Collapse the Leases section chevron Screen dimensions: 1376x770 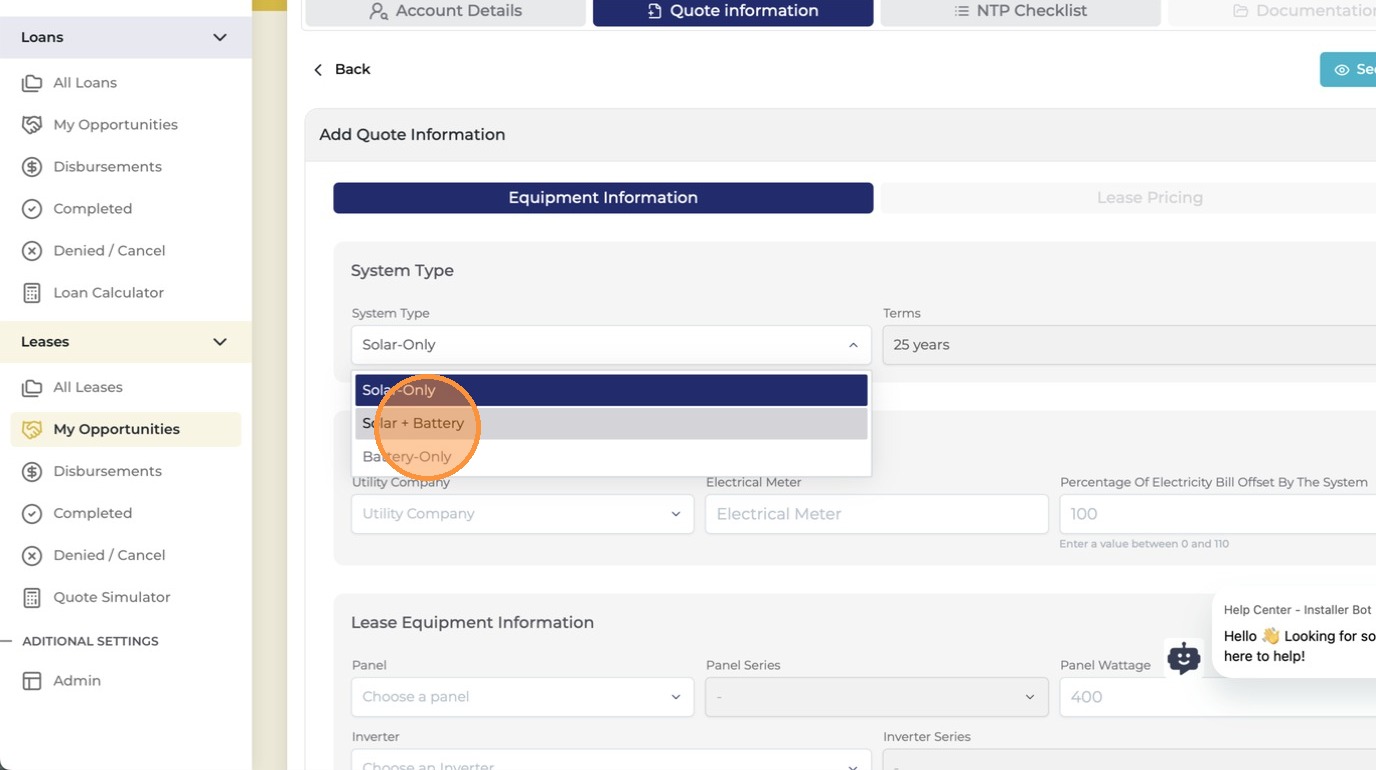coord(220,342)
